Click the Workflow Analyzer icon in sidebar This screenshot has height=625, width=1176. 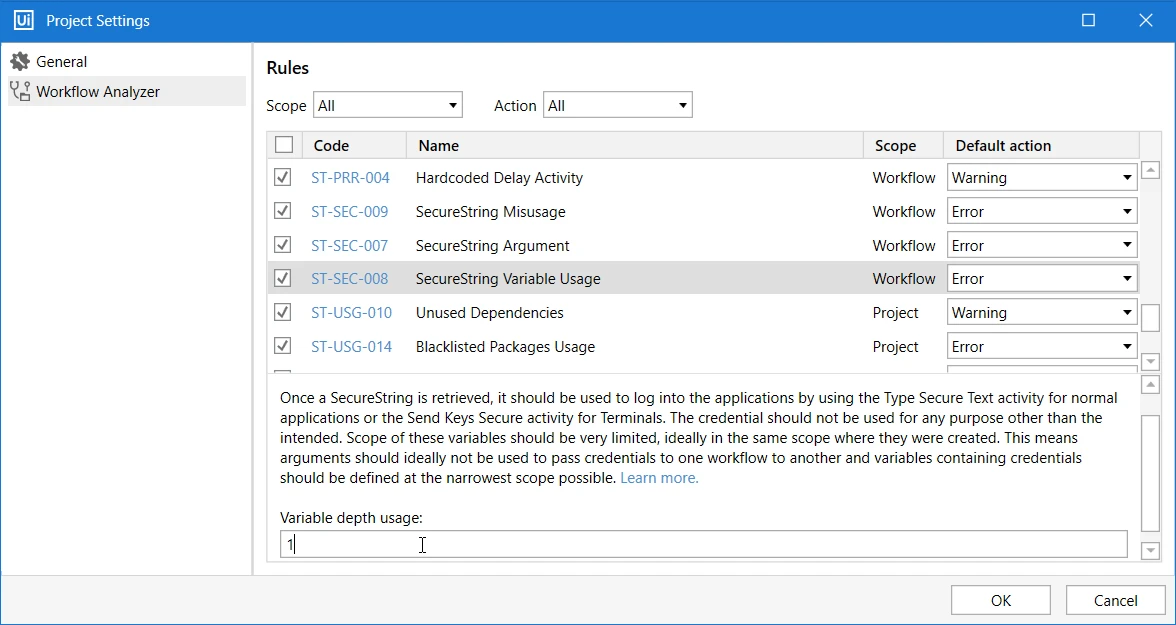20,92
